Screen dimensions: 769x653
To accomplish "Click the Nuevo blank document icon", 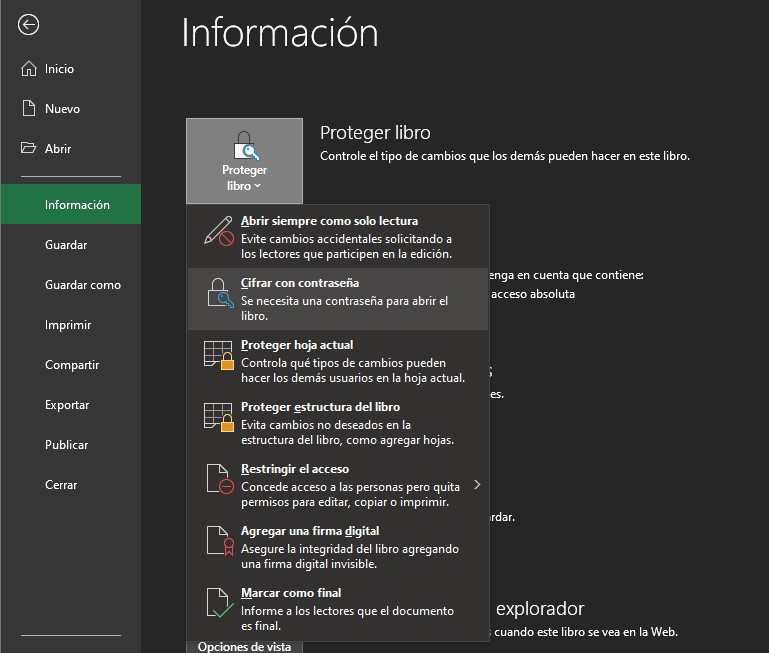I will point(28,109).
